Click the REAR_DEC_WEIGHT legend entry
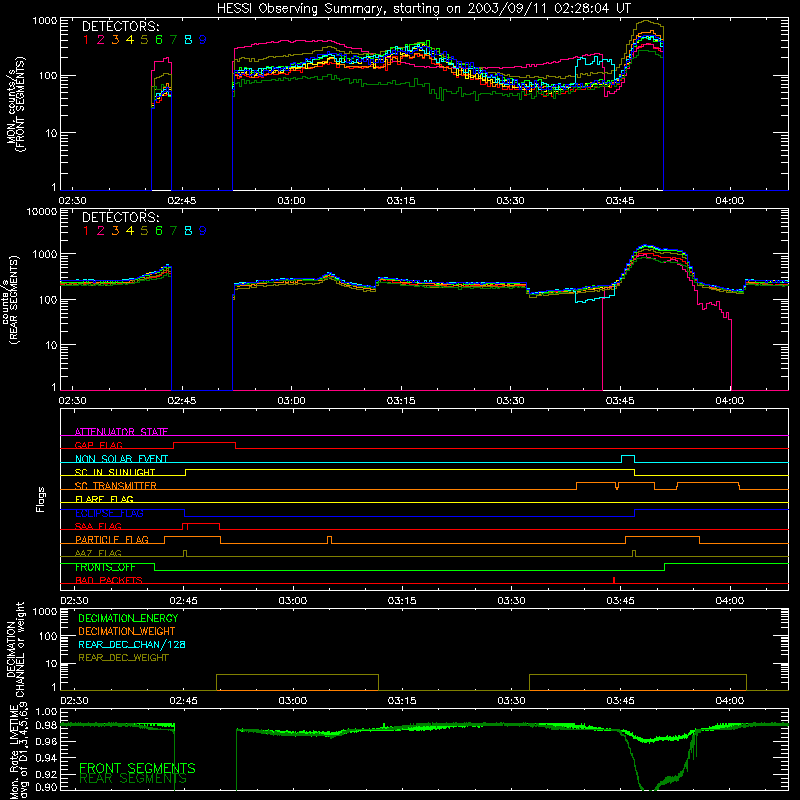The image size is (800, 800). (x=123, y=658)
